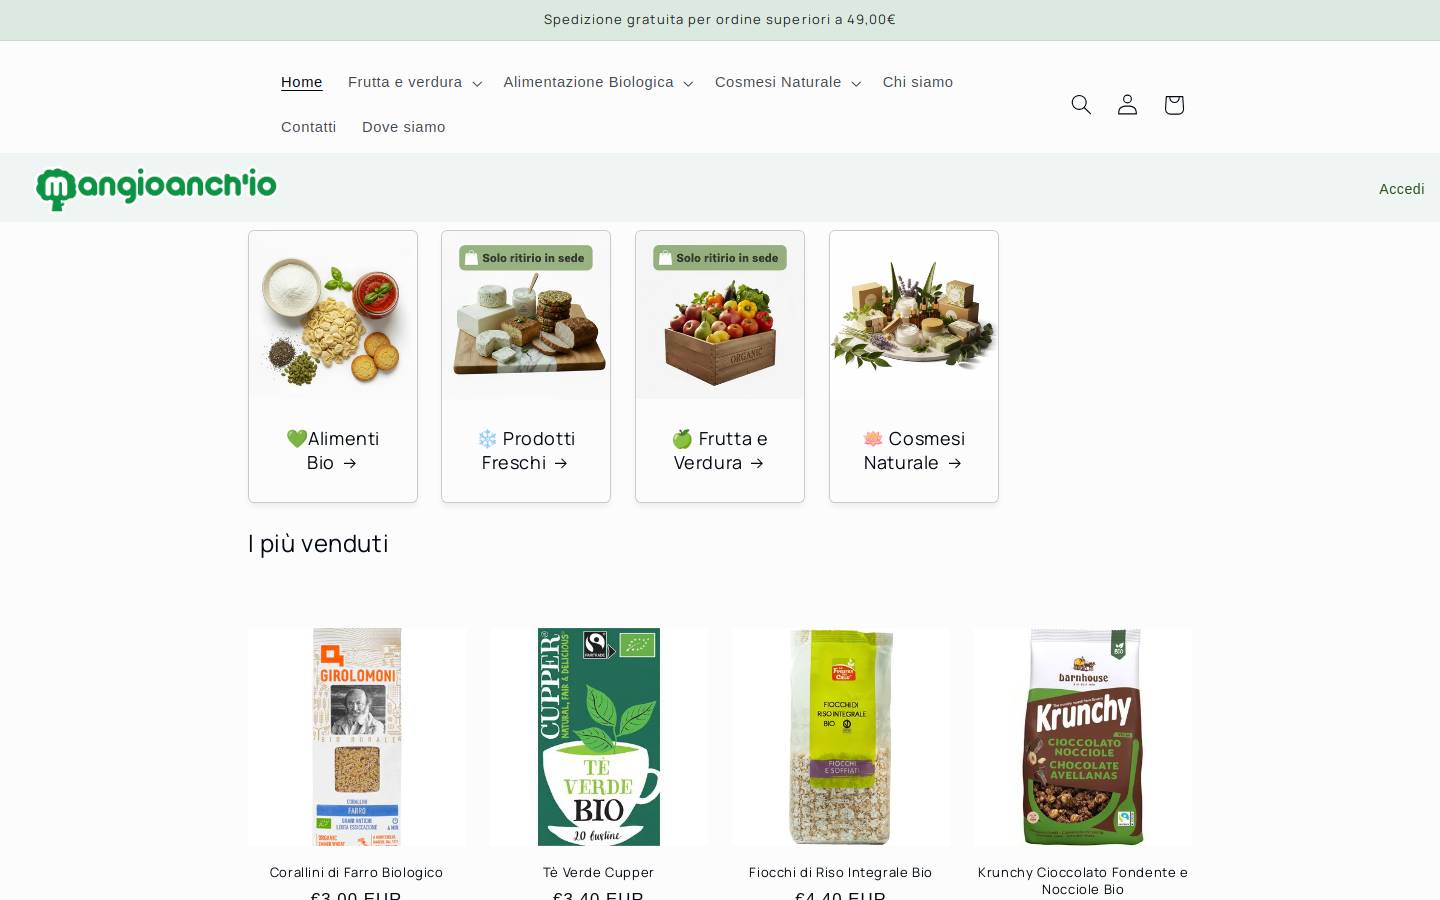This screenshot has width=1440, height=900.
Task: Open the Chi siamo page
Action: (x=918, y=82)
